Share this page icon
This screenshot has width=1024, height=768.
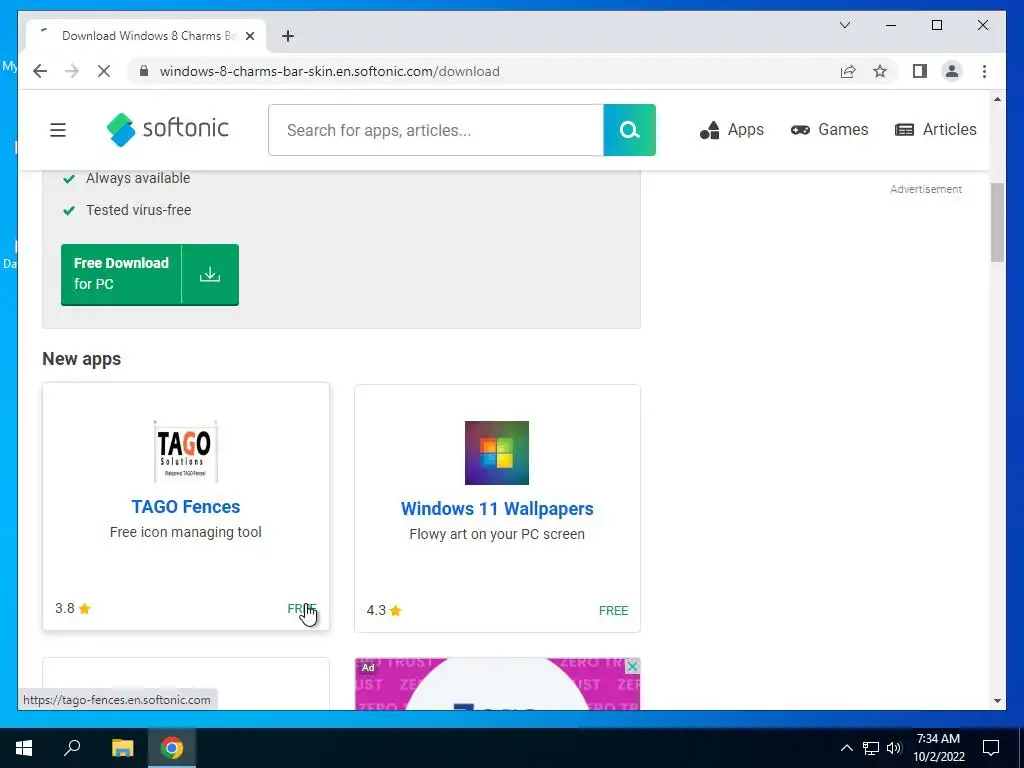[x=848, y=71]
